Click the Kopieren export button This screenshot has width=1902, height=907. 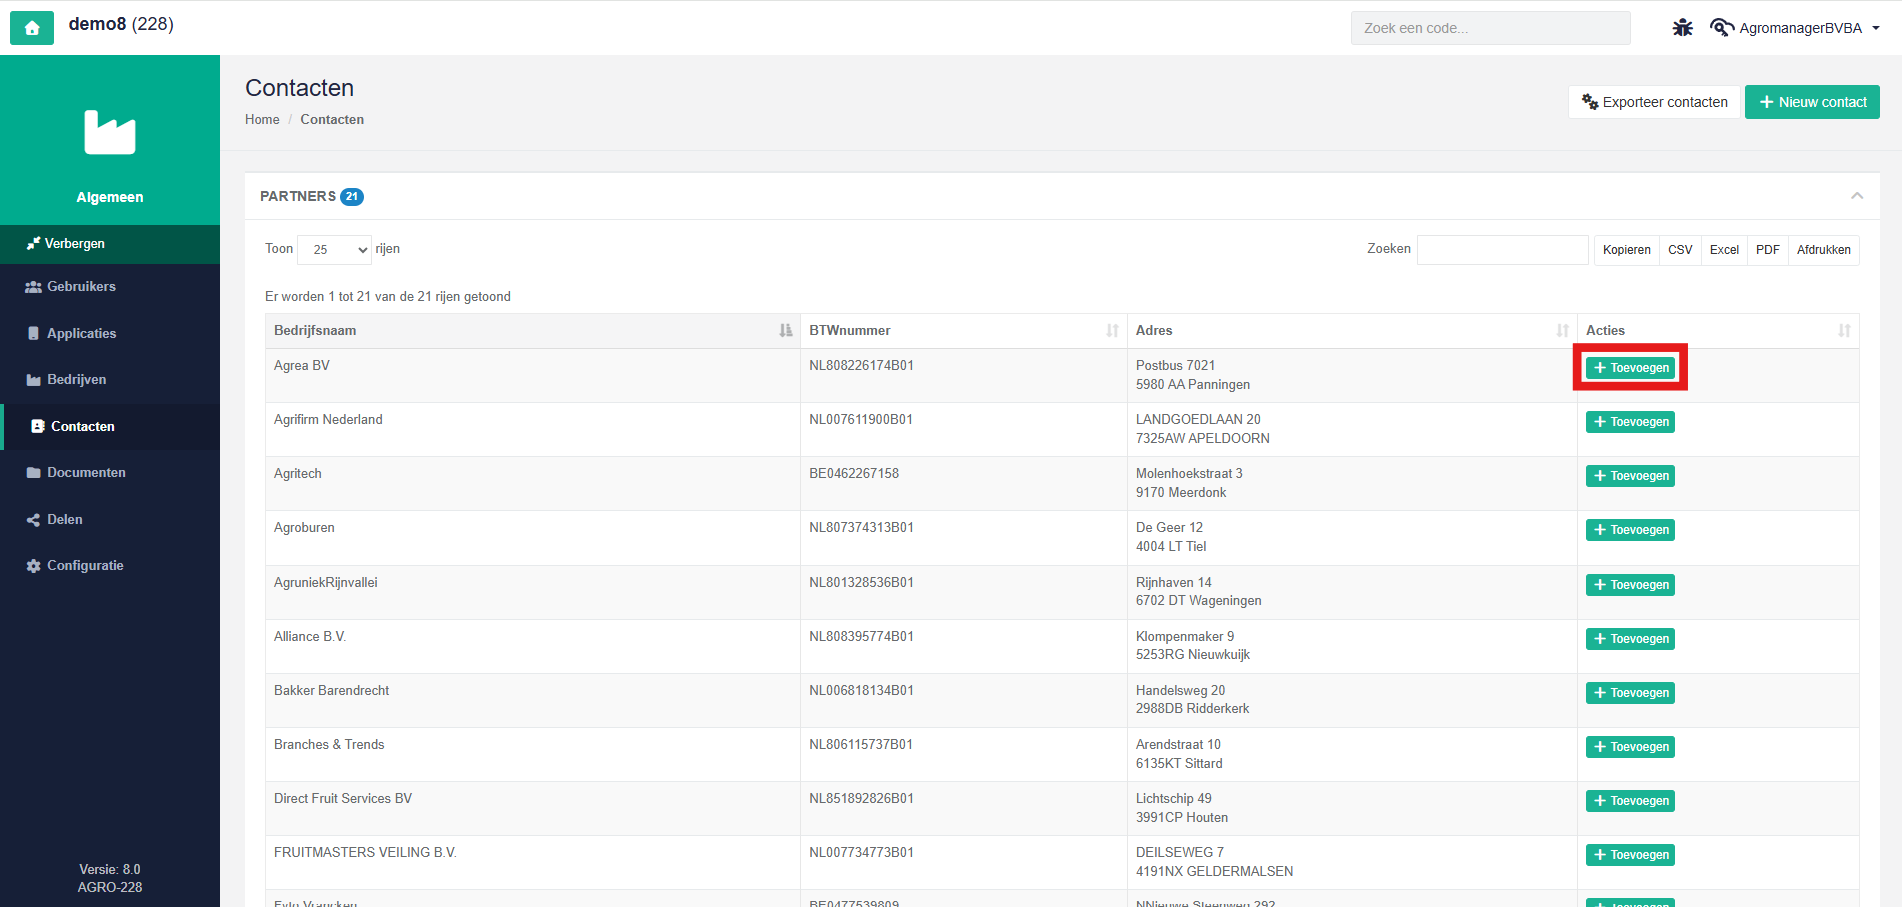pyautogui.click(x=1626, y=250)
